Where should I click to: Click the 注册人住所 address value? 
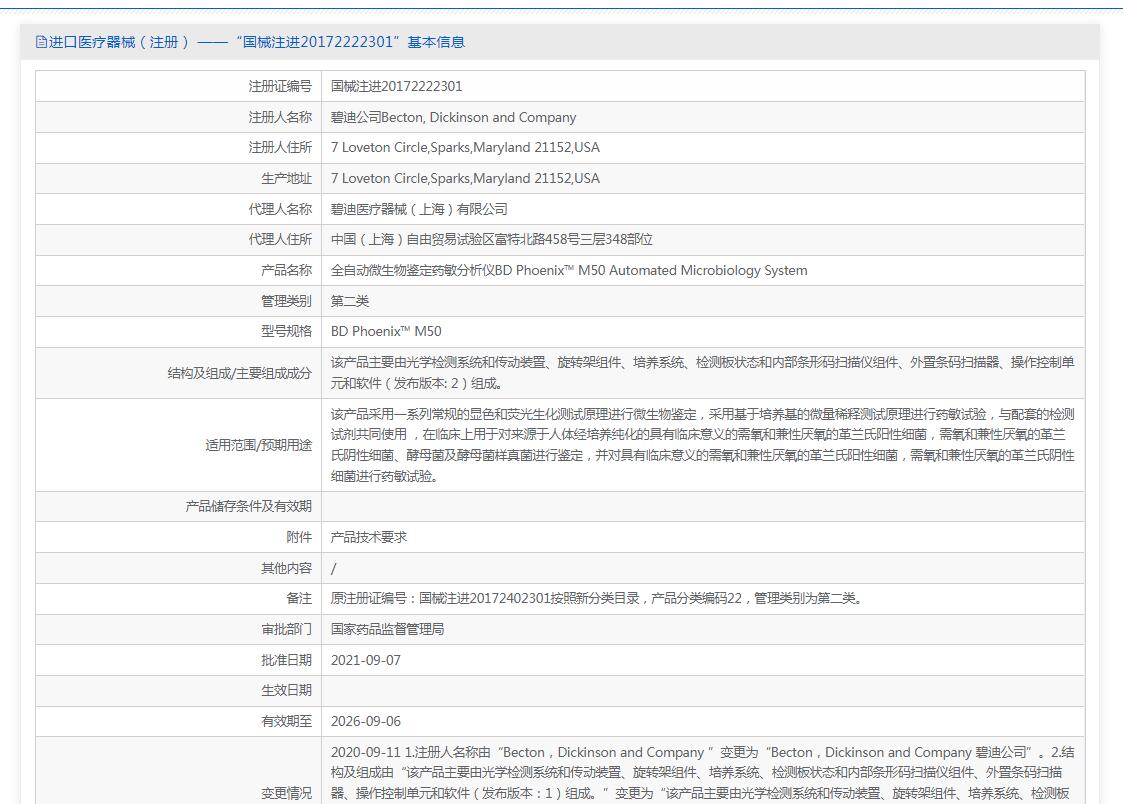pyautogui.click(x=465, y=148)
